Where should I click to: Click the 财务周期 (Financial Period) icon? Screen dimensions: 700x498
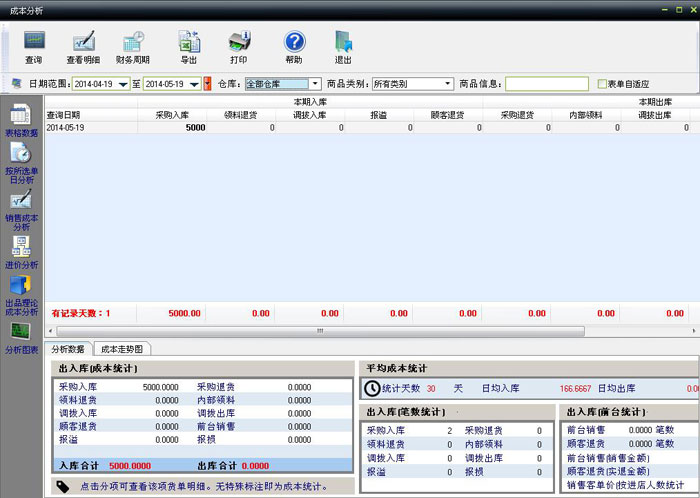(x=133, y=46)
